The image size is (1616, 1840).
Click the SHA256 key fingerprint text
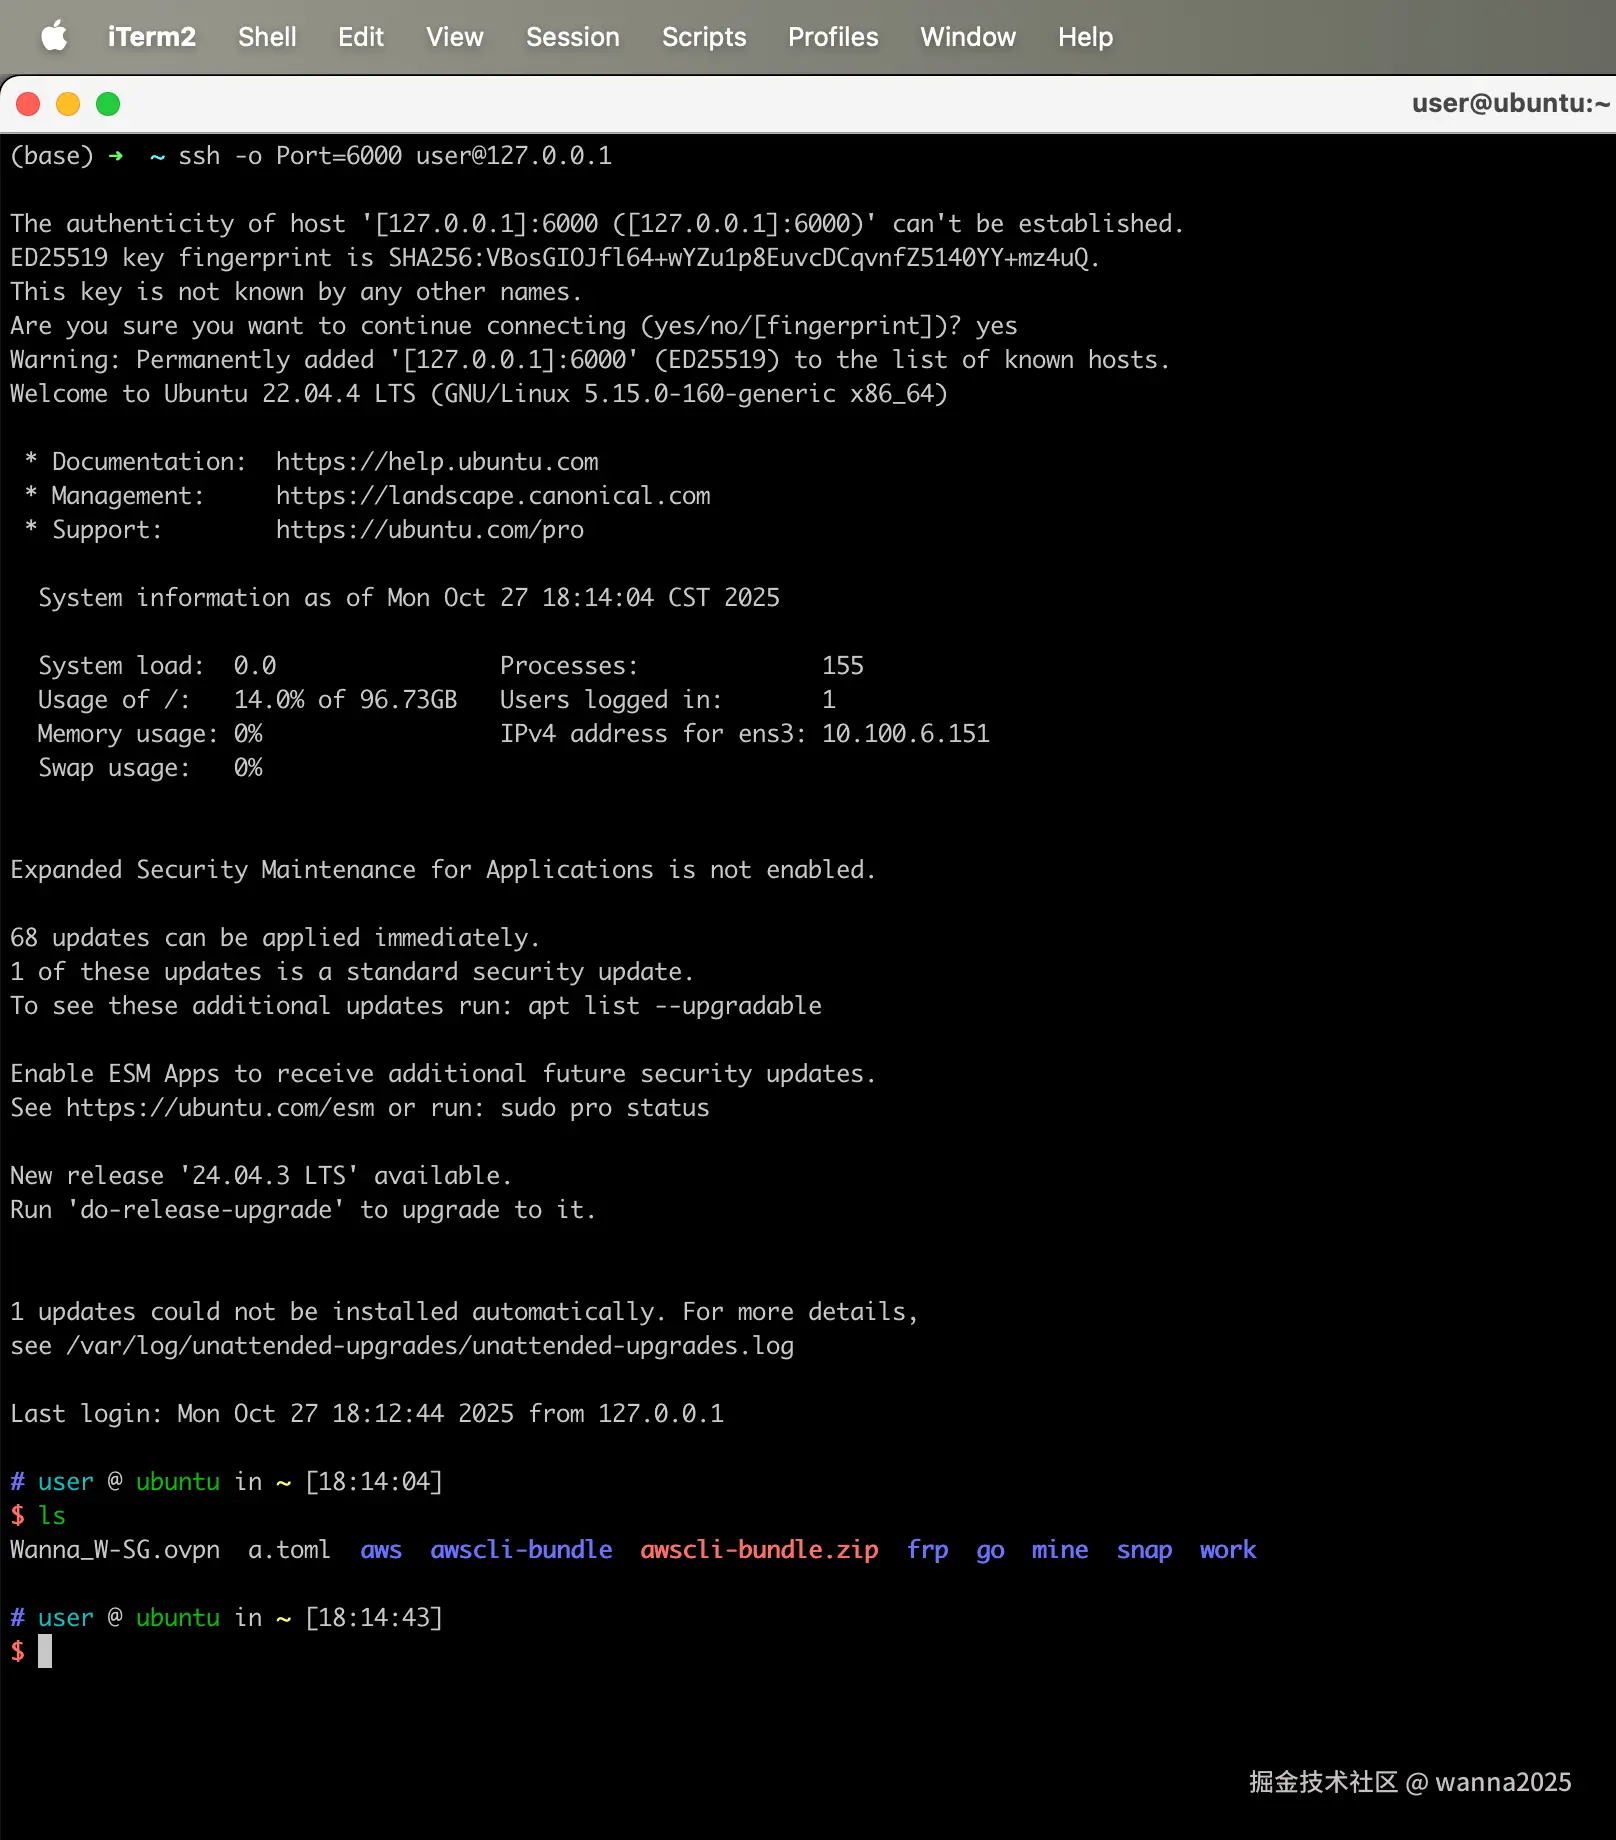coord(738,258)
